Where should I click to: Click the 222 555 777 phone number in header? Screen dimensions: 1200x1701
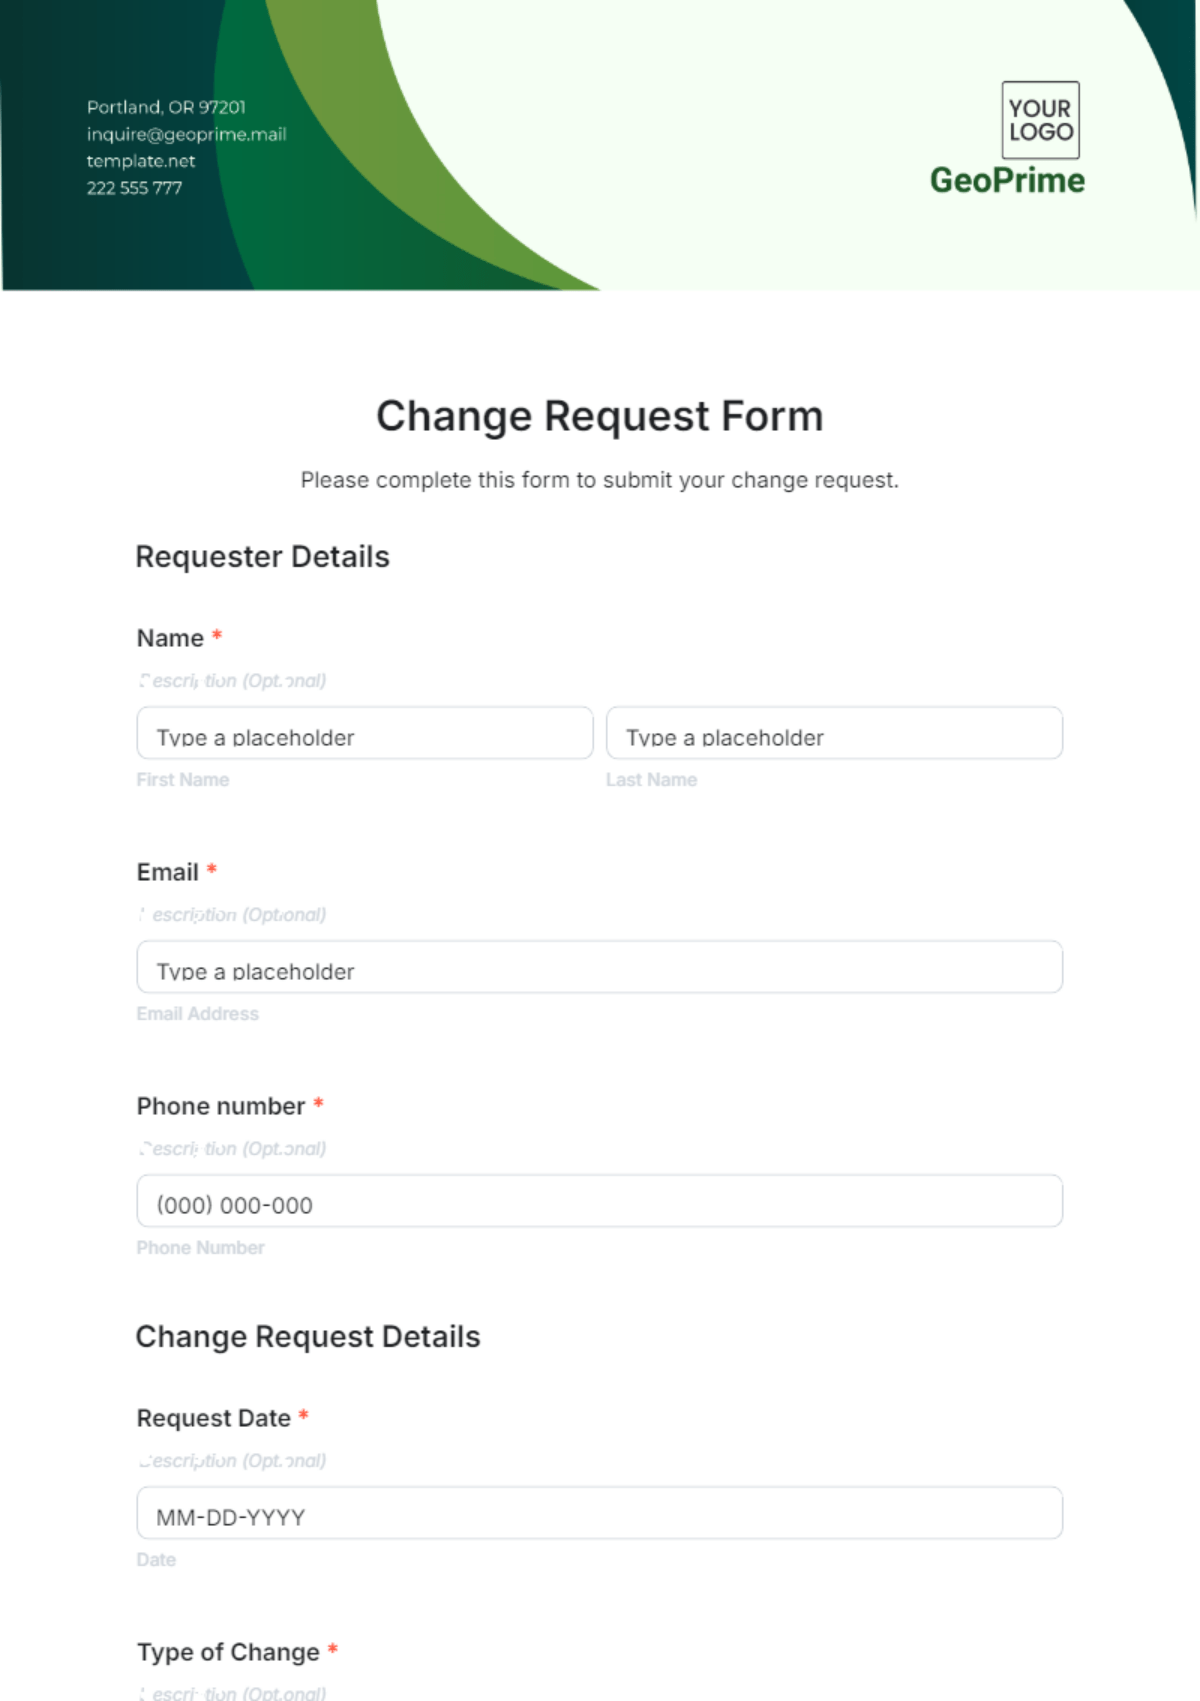[134, 188]
